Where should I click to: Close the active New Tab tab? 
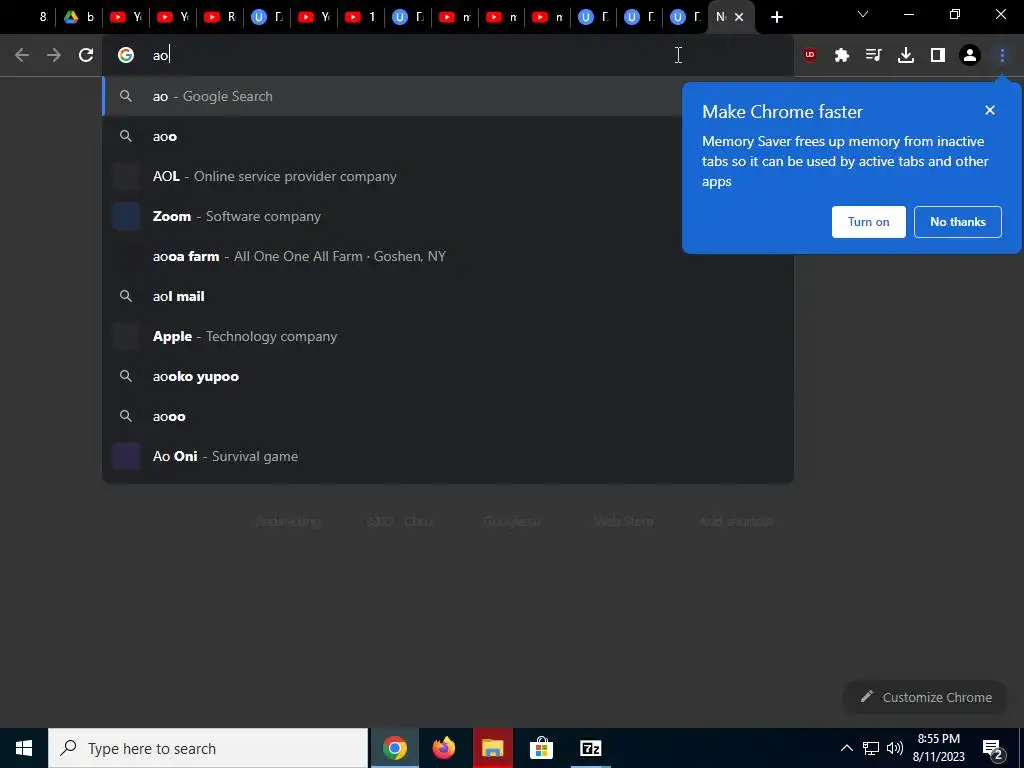[x=739, y=18]
